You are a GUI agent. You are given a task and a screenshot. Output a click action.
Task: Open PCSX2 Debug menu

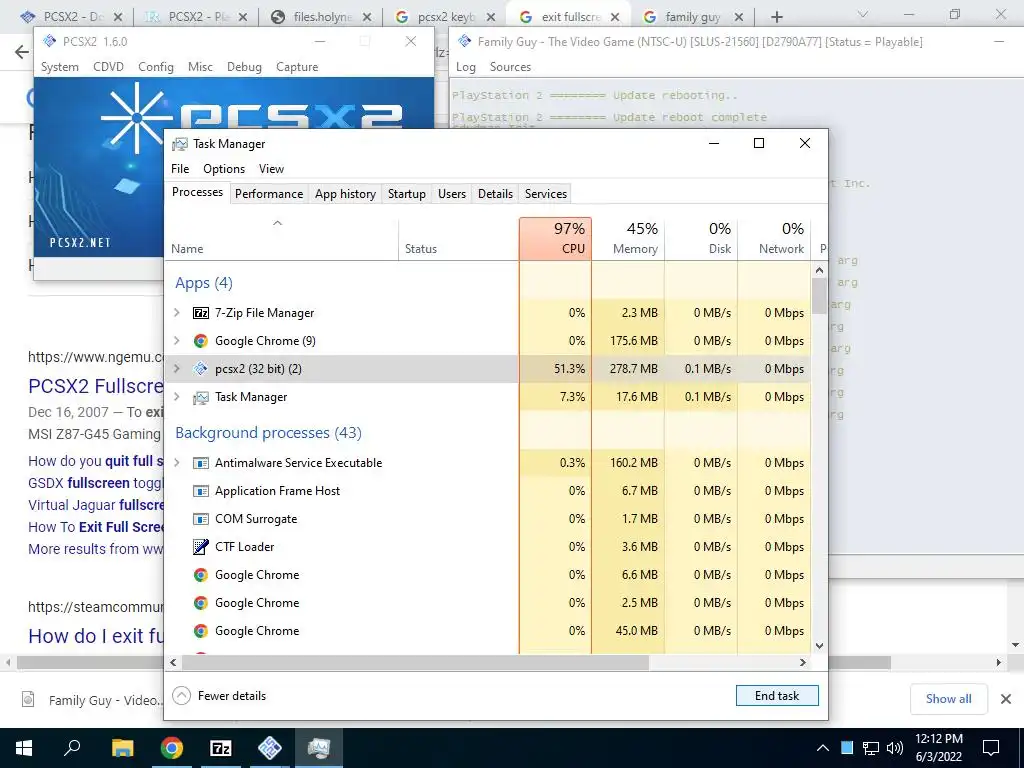244,67
